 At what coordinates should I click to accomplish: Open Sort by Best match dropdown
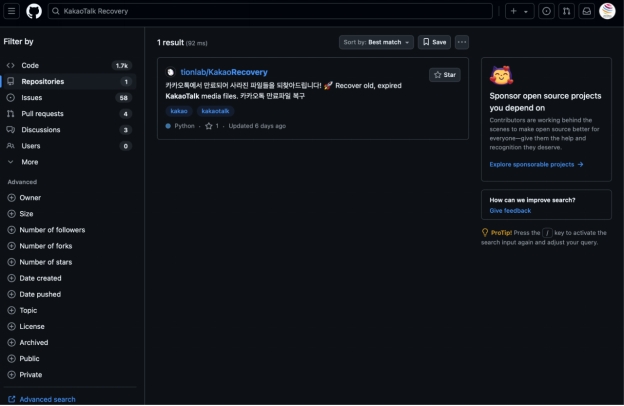pyautogui.click(x=376, y=42)
